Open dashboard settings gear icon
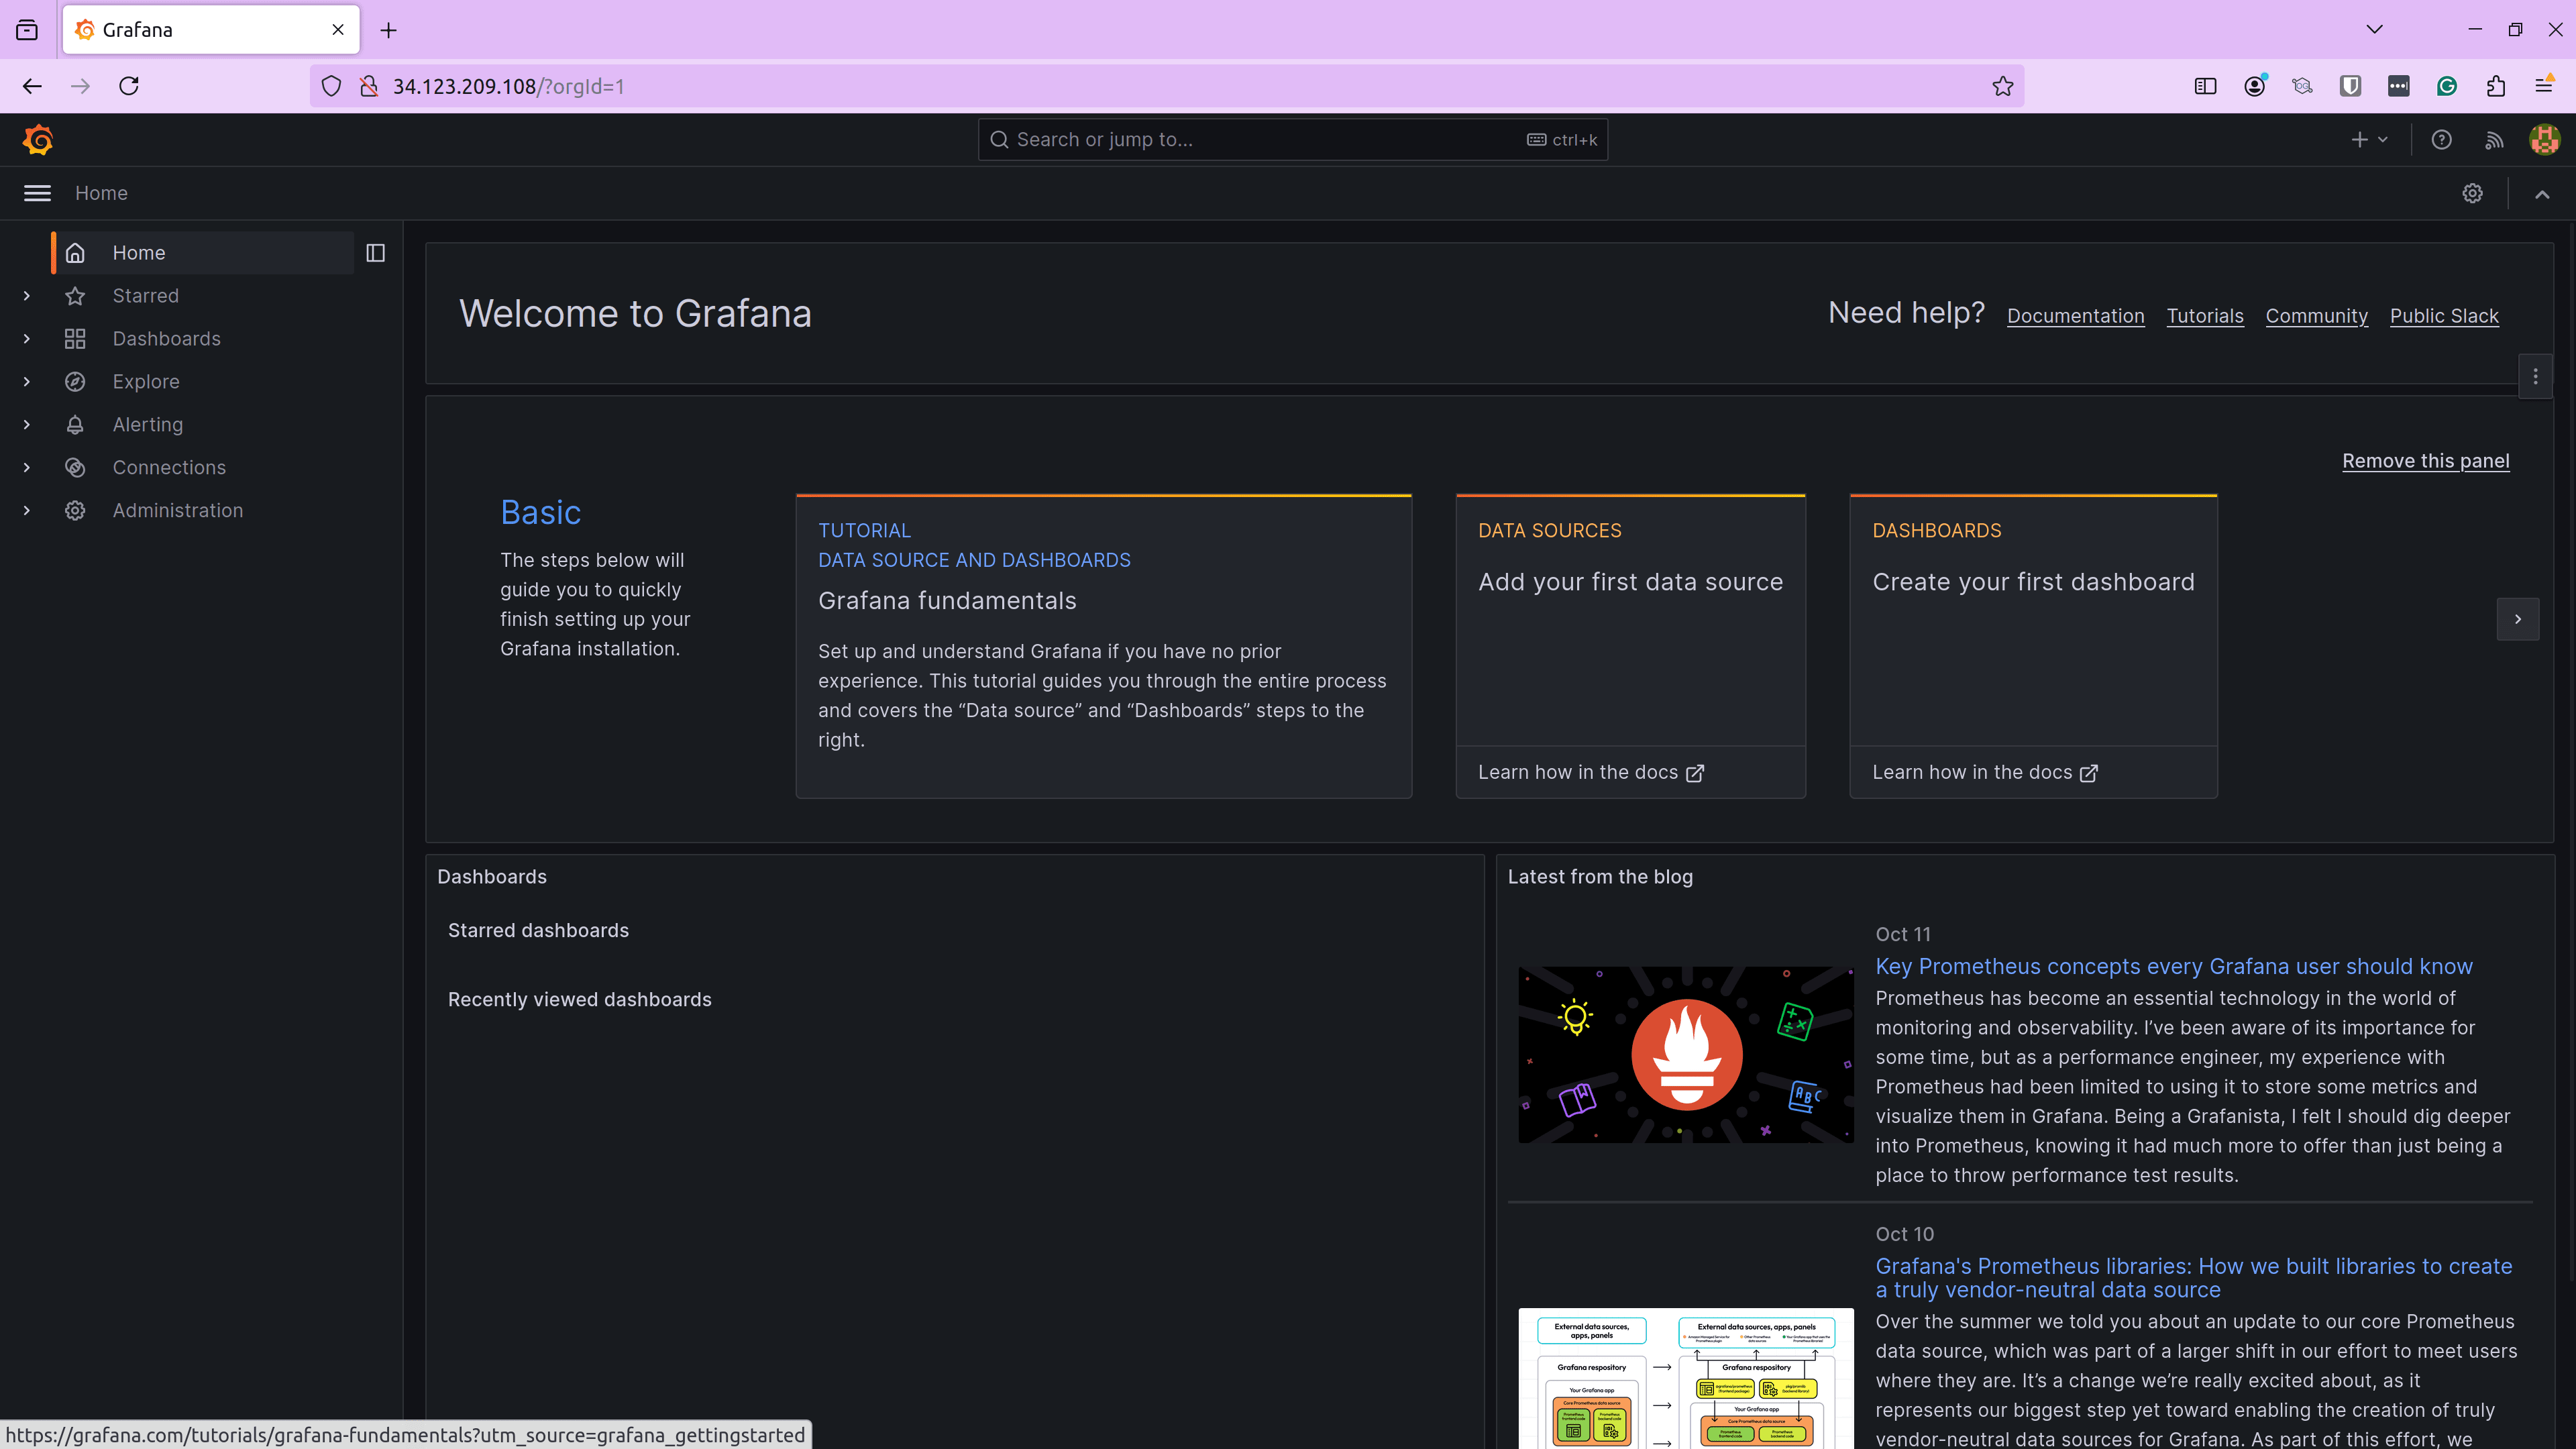The height and width of the screenshot is (1449, 2576). [x=2472, y=193]
